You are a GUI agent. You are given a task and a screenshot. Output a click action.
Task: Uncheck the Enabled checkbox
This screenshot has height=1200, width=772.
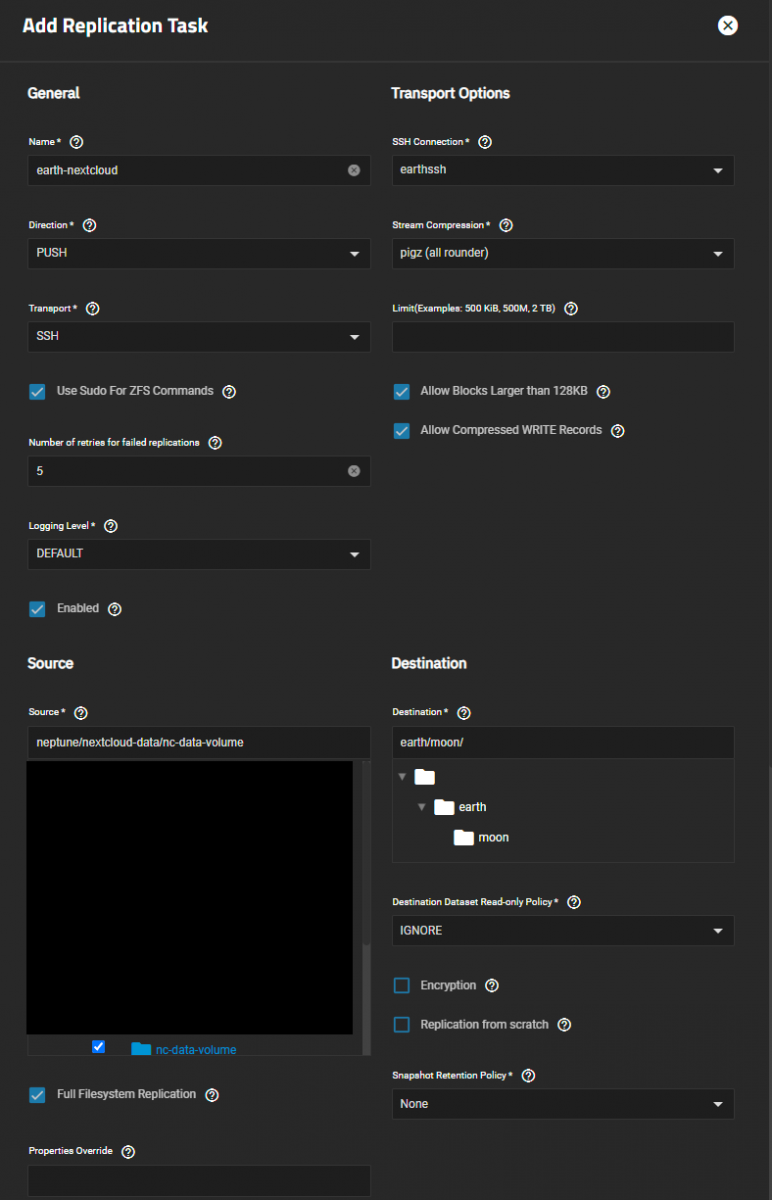tap(37, 609)
